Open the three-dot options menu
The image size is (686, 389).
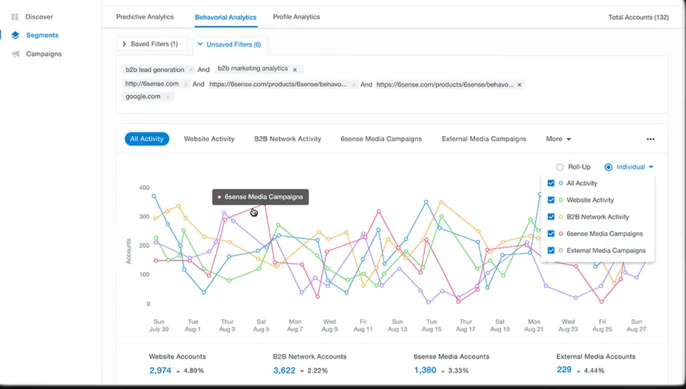pyautogui.click(x=651, y=139)
